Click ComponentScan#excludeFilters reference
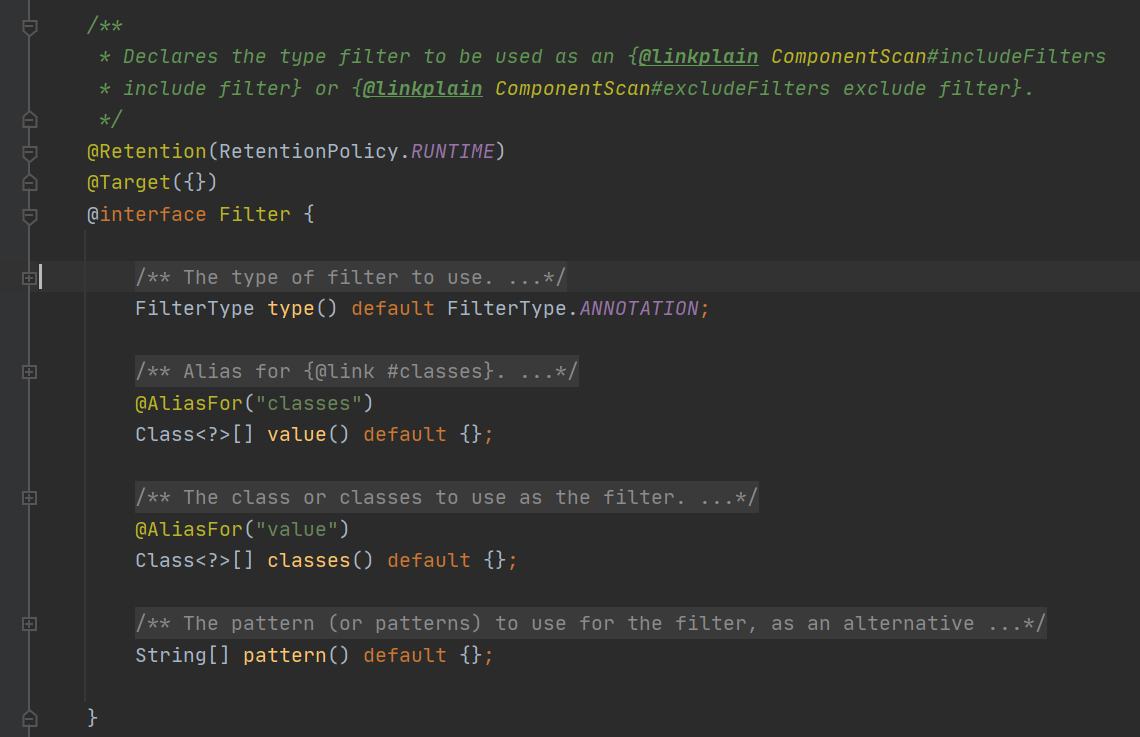This screenshot has width=1140, height=737. (x=662, y=89)
